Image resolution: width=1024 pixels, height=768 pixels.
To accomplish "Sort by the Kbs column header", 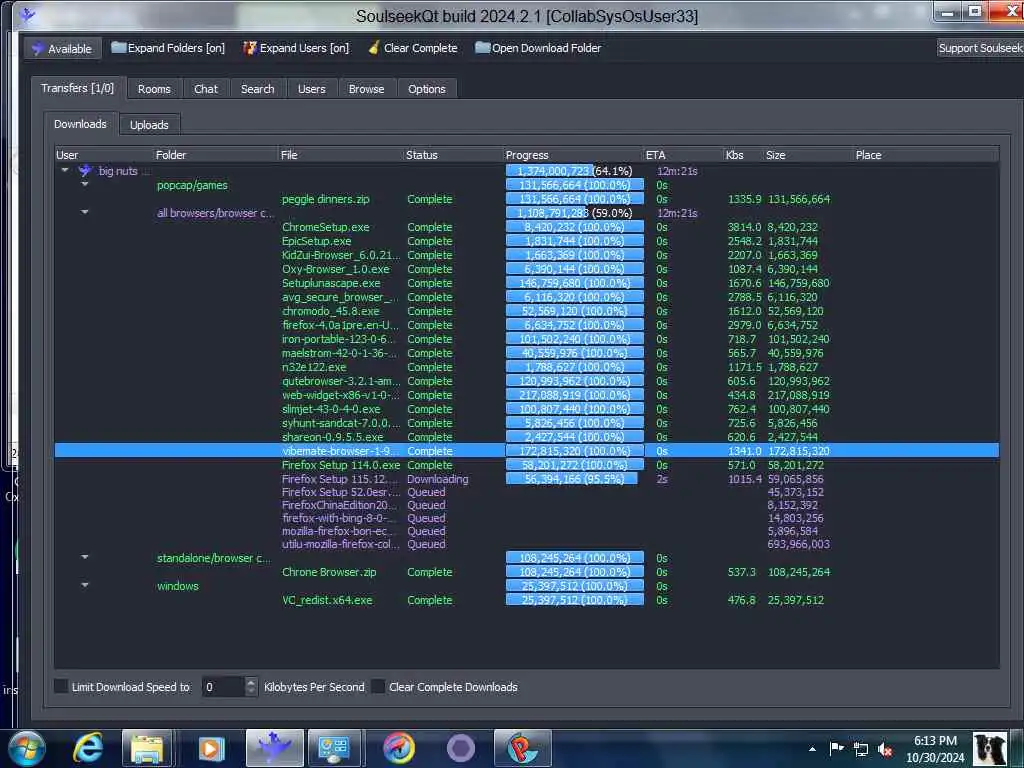I will point(744,155).
